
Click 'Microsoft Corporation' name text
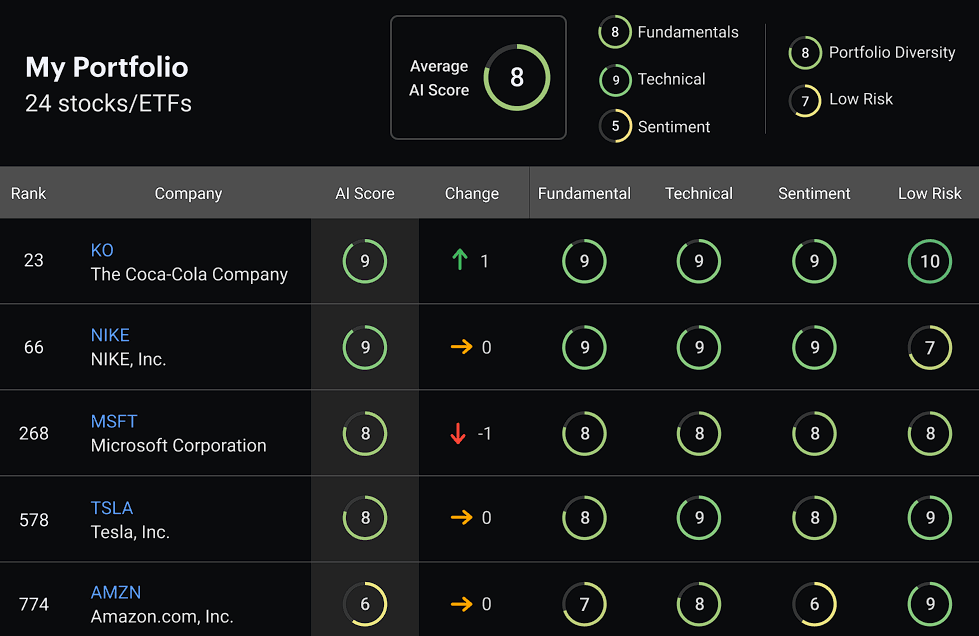(179, 446)
